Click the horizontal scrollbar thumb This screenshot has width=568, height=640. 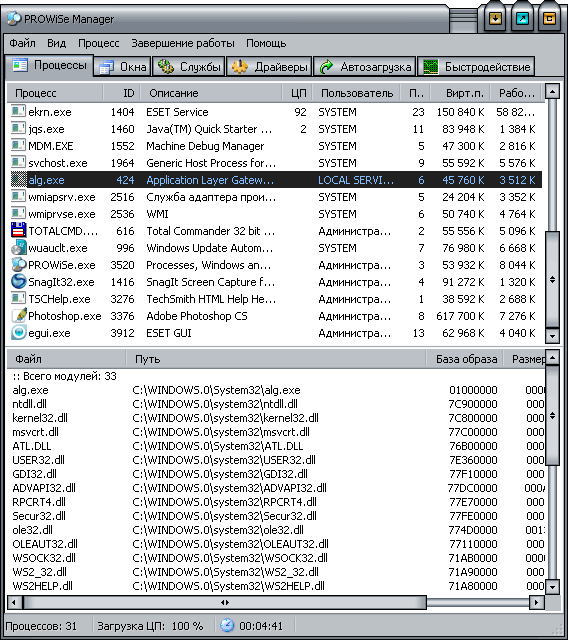click(224, 602)
